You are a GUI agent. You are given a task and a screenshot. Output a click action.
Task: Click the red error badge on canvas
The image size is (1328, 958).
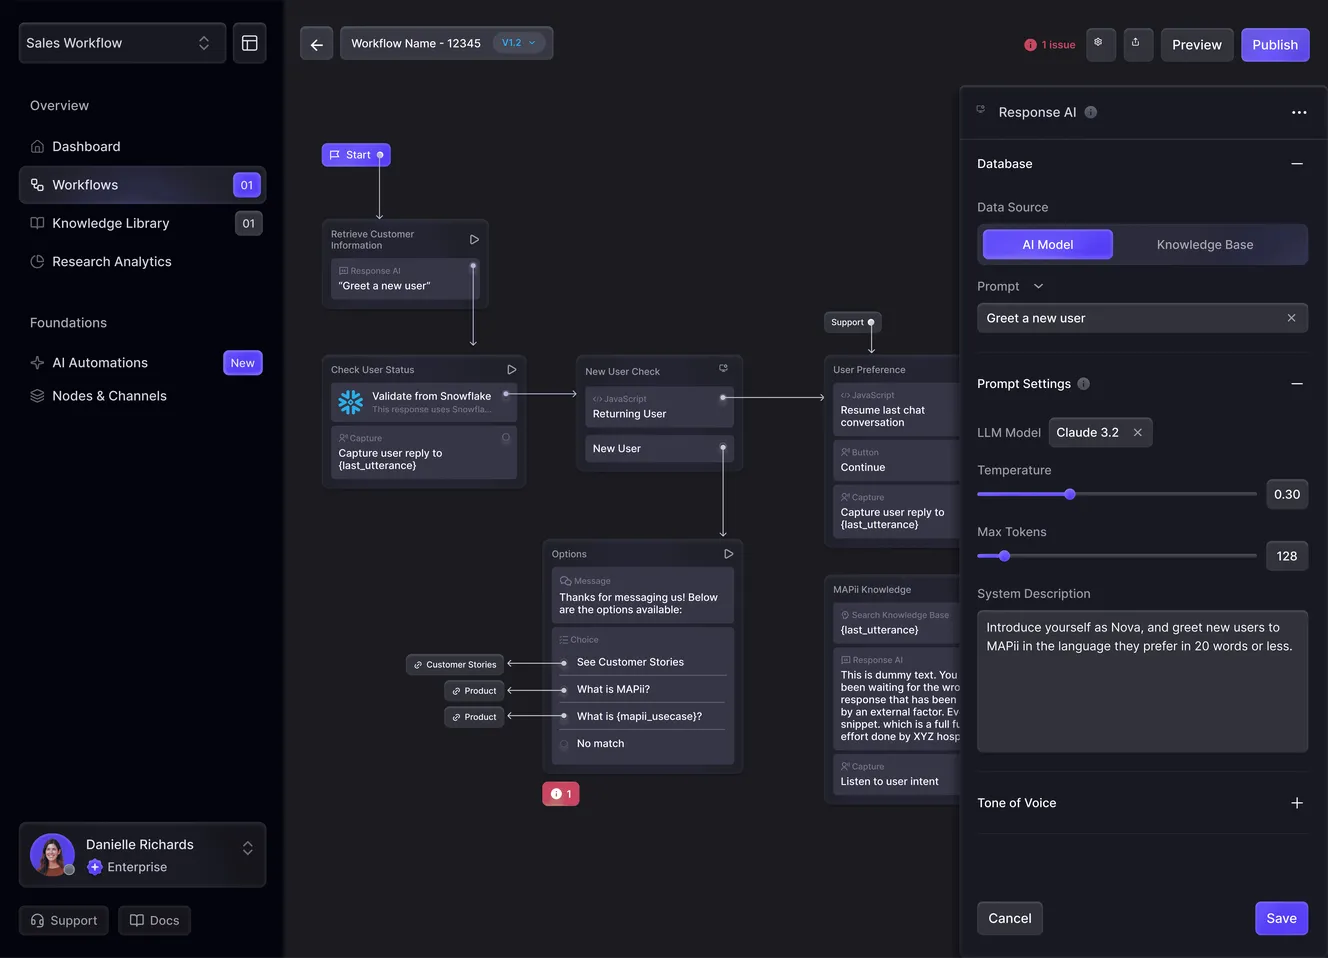[x=561, y=794]
